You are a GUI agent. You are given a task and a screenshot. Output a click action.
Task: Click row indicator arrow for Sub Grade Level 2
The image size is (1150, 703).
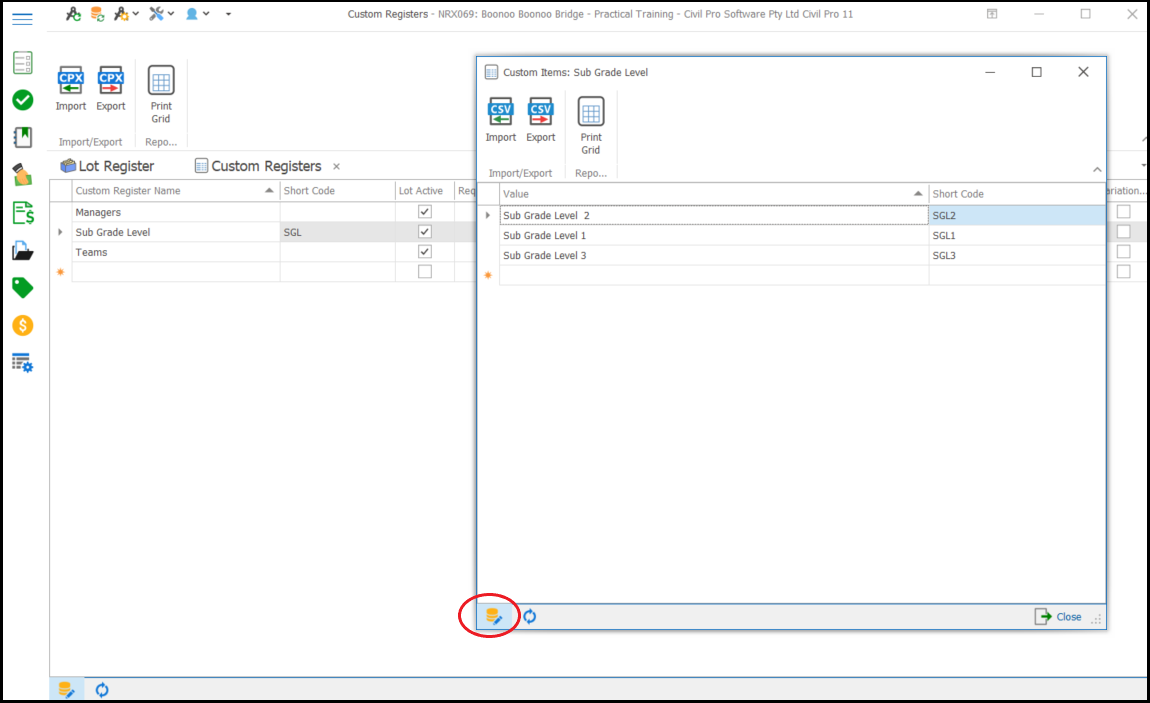pyautogui.click(x=488, y=216)
